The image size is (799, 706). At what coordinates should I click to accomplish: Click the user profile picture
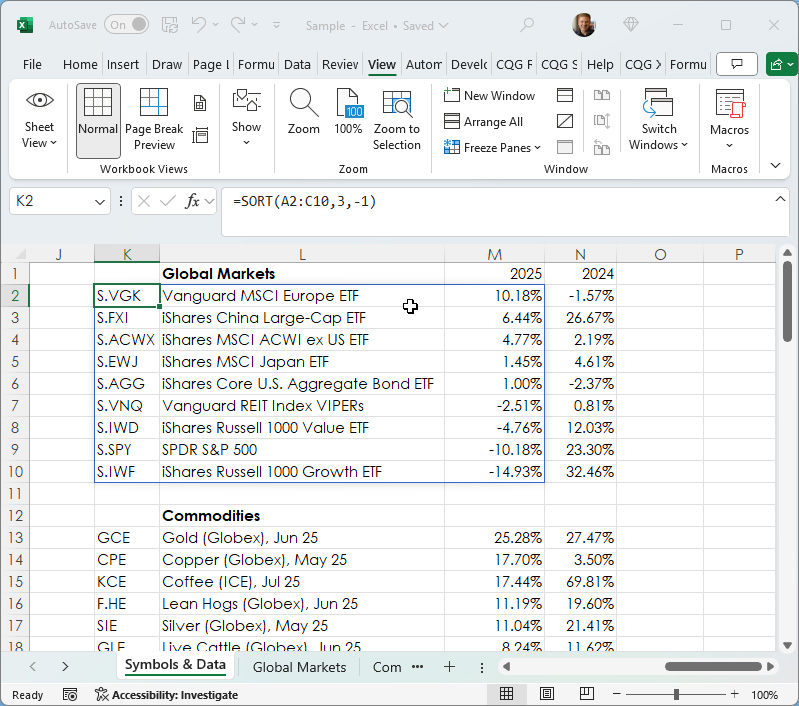[x=584, y=24]
